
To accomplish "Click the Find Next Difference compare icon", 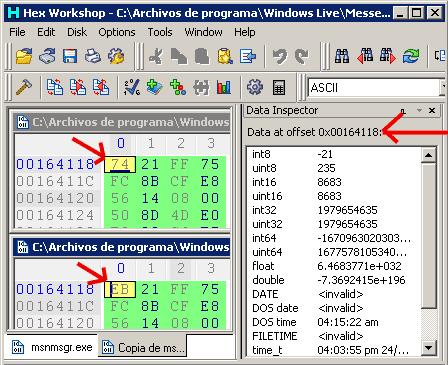I will tap(78, 88).
